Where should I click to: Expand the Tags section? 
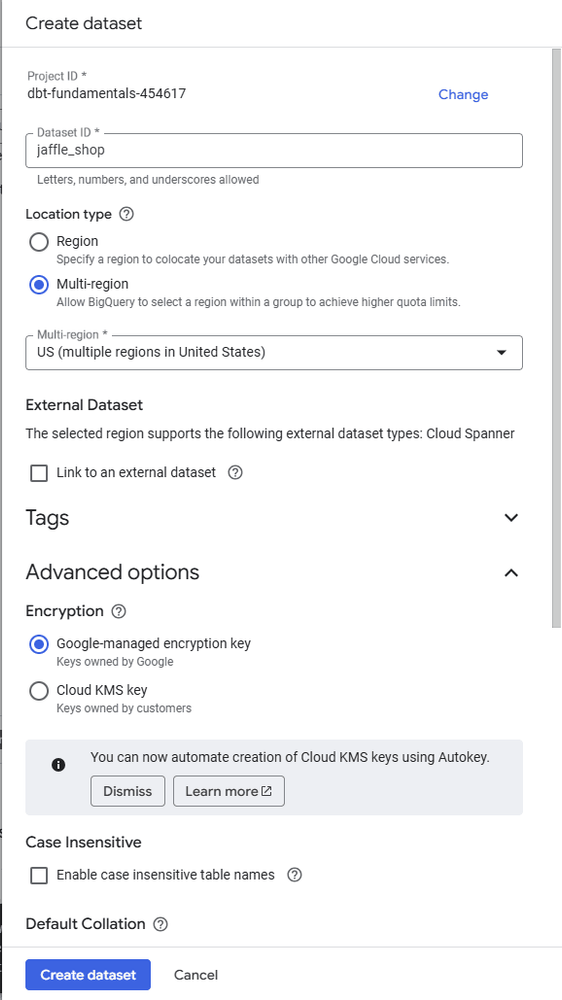511,517
